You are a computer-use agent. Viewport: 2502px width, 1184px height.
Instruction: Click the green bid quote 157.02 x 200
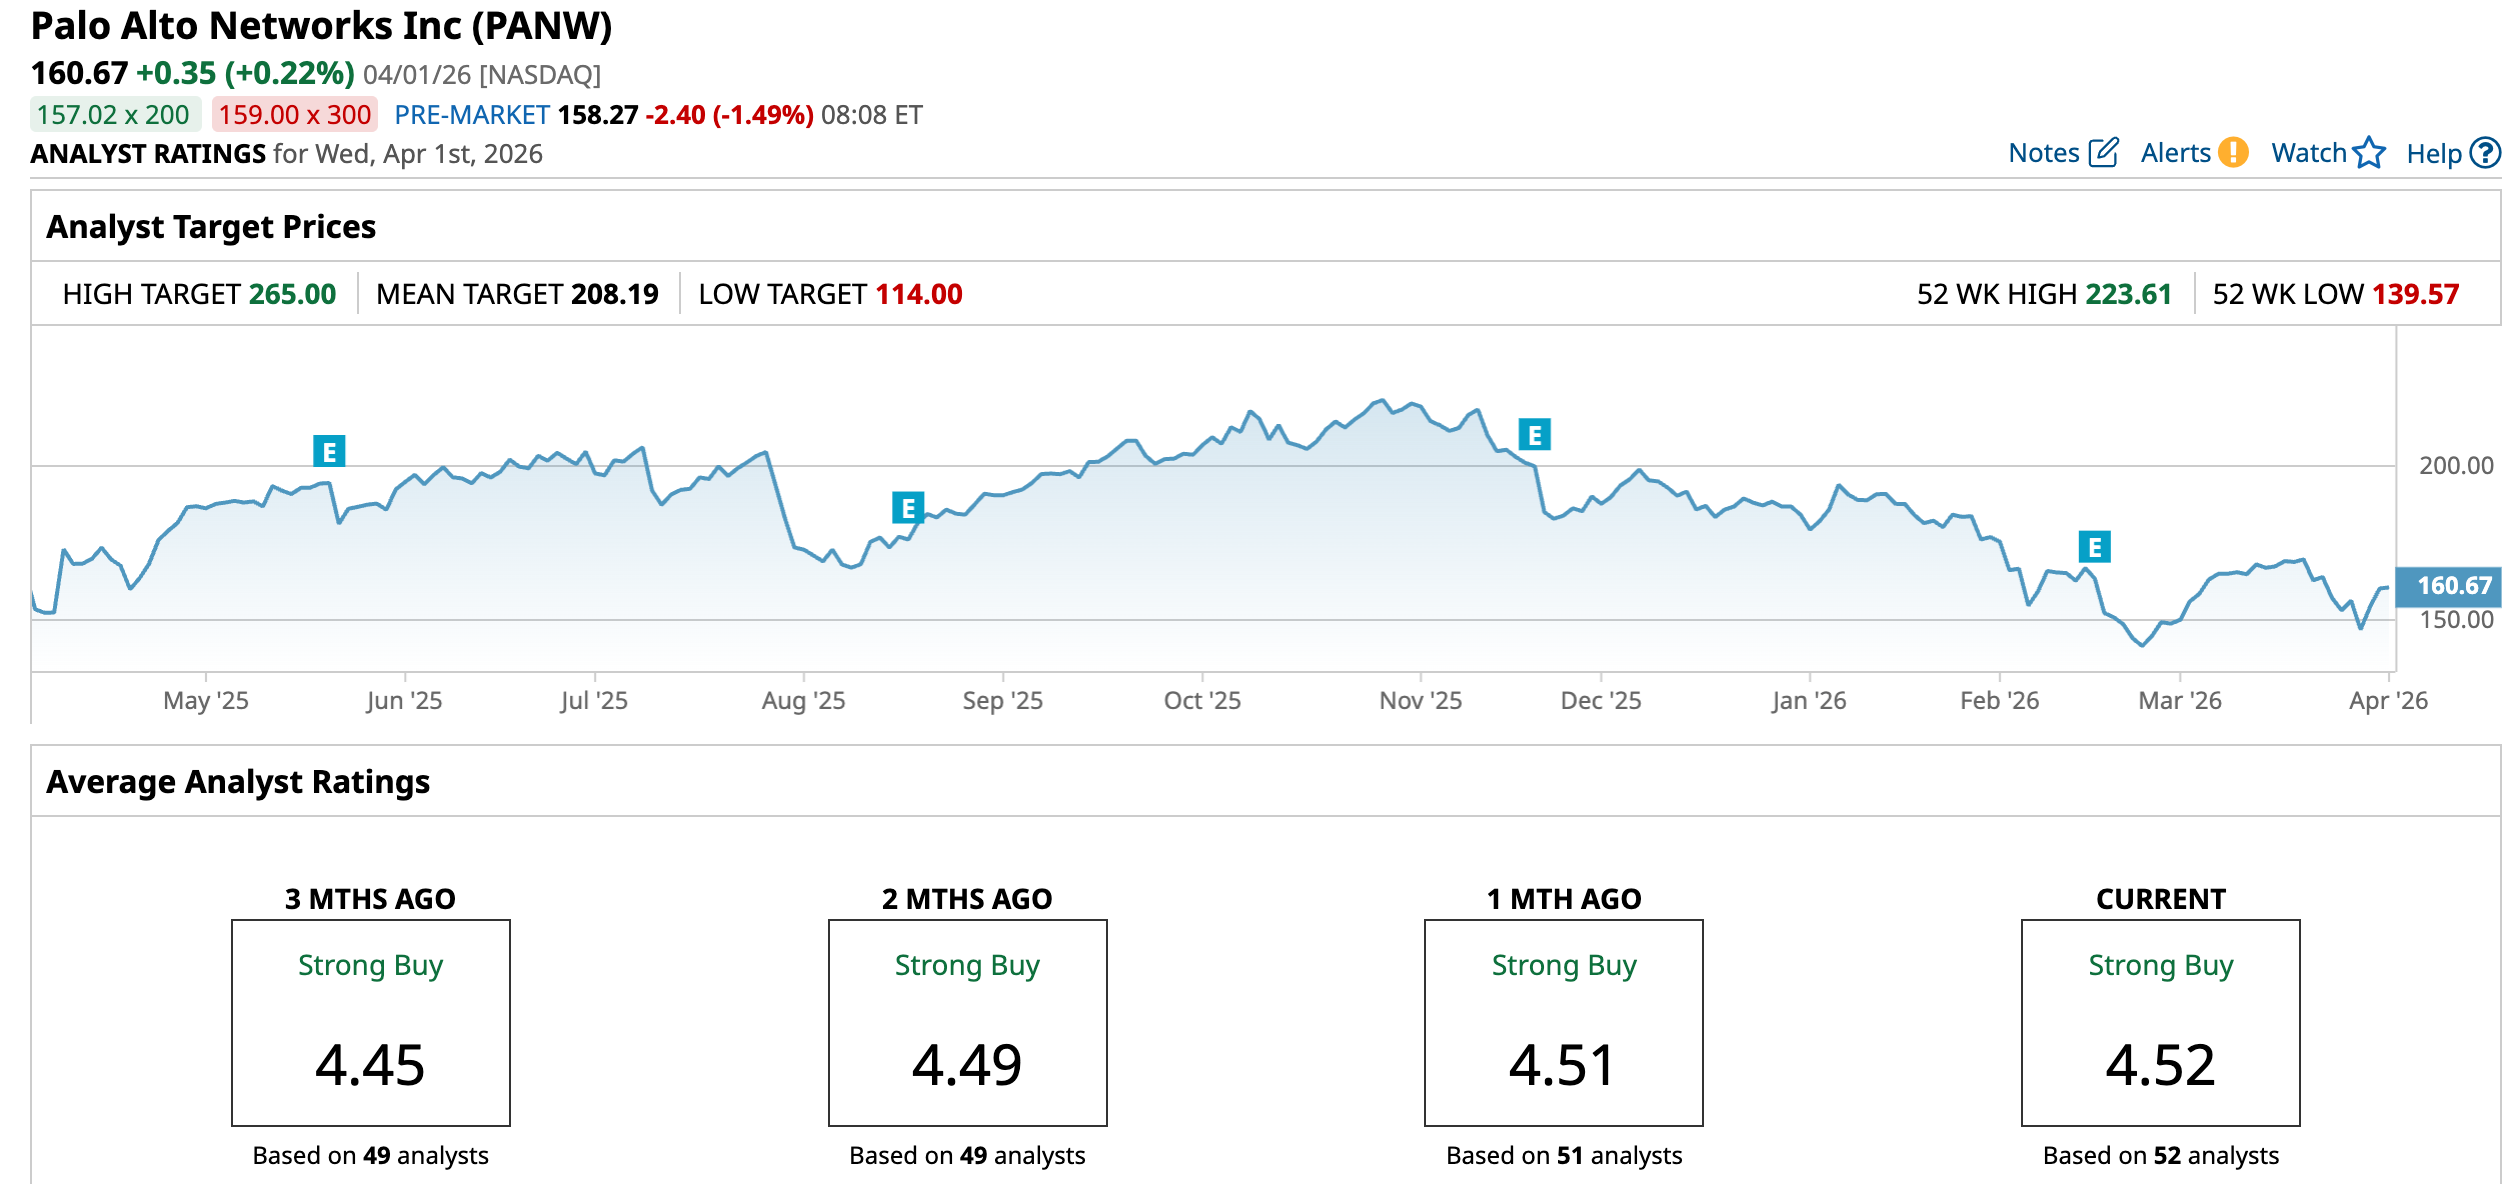click(x=114, y=115)
